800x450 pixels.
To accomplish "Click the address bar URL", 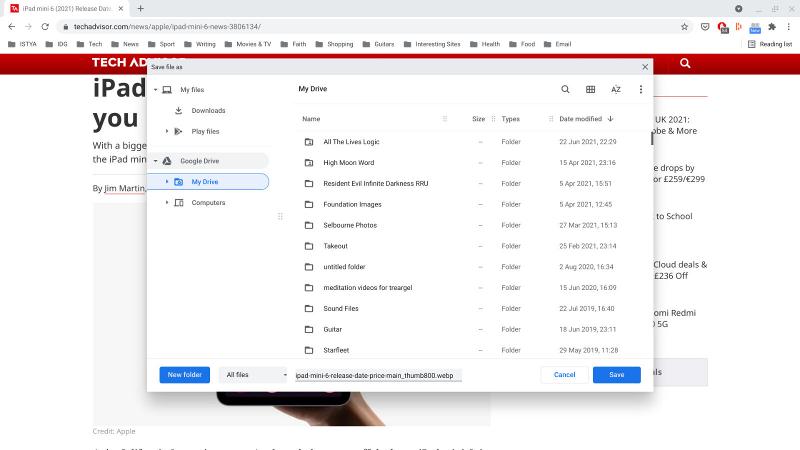I will point(167,27).
